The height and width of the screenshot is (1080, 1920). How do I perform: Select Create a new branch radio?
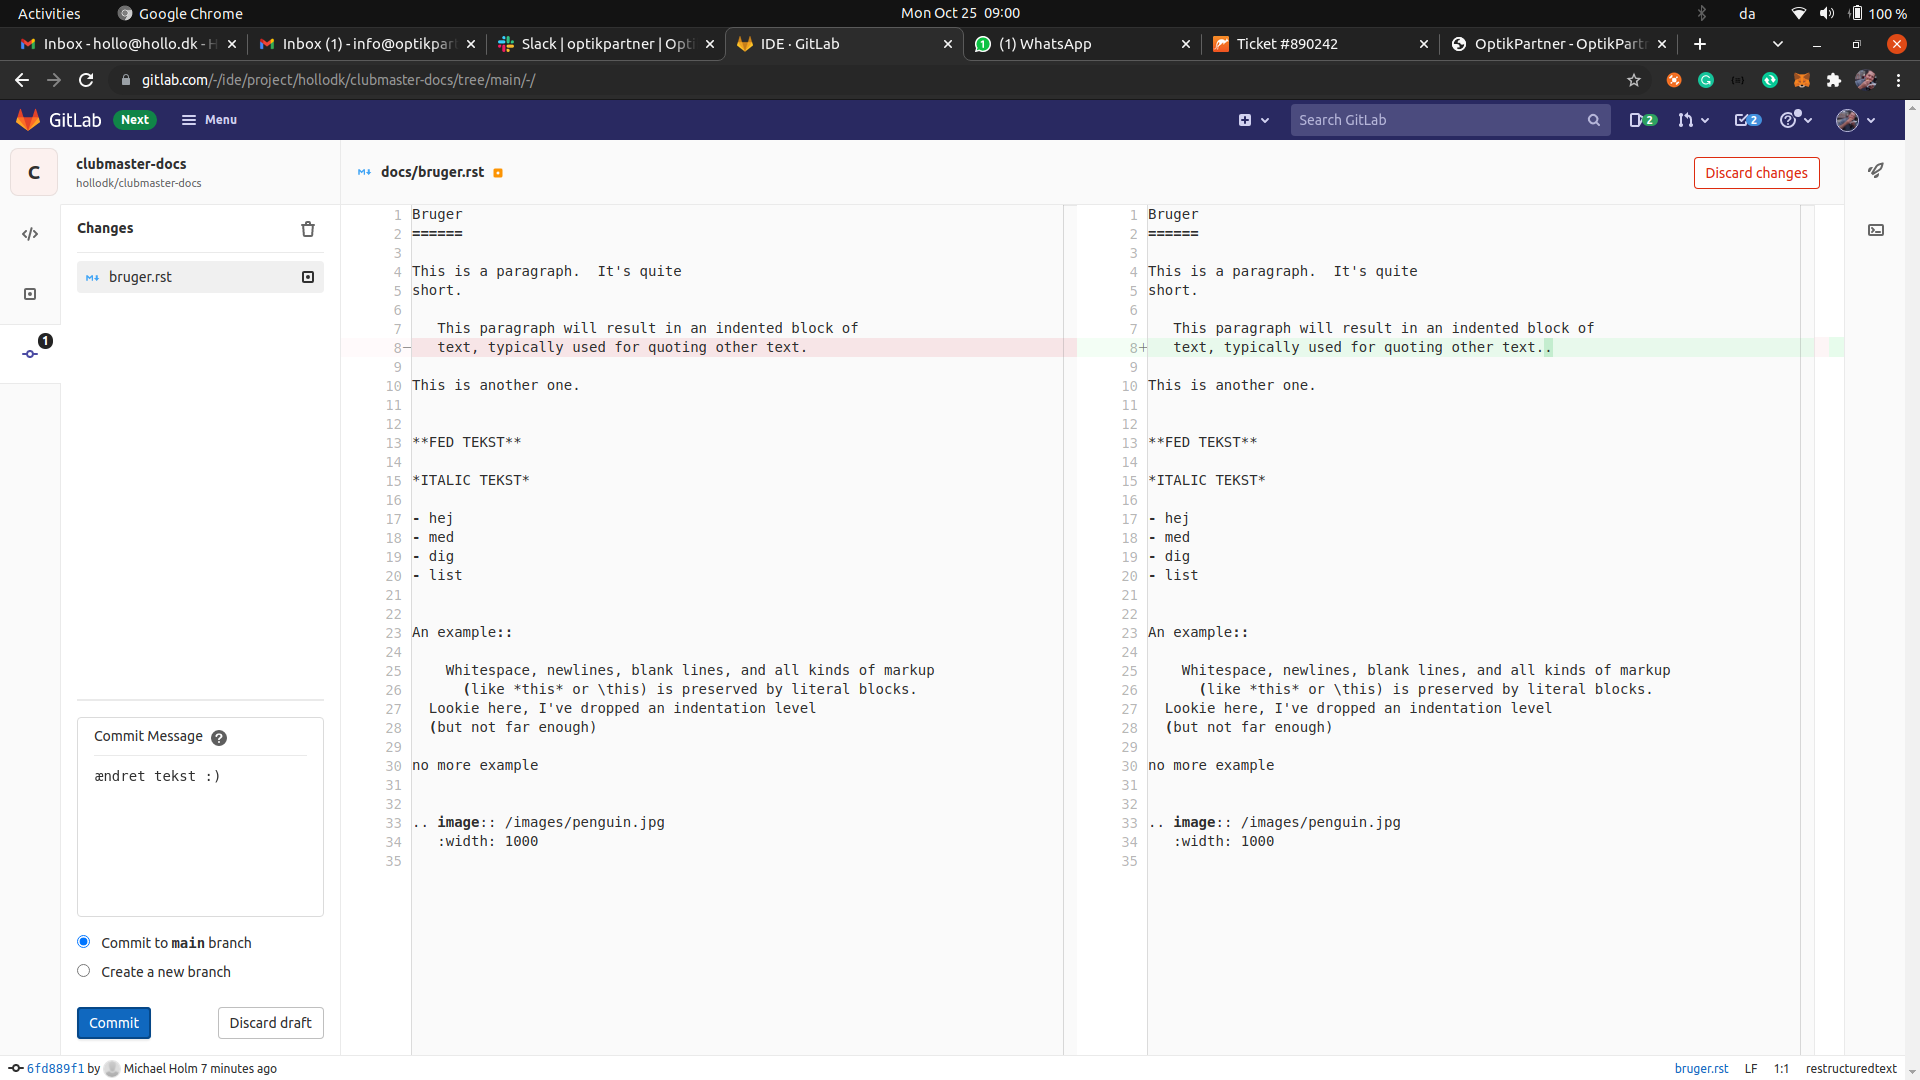click(84, 971)
